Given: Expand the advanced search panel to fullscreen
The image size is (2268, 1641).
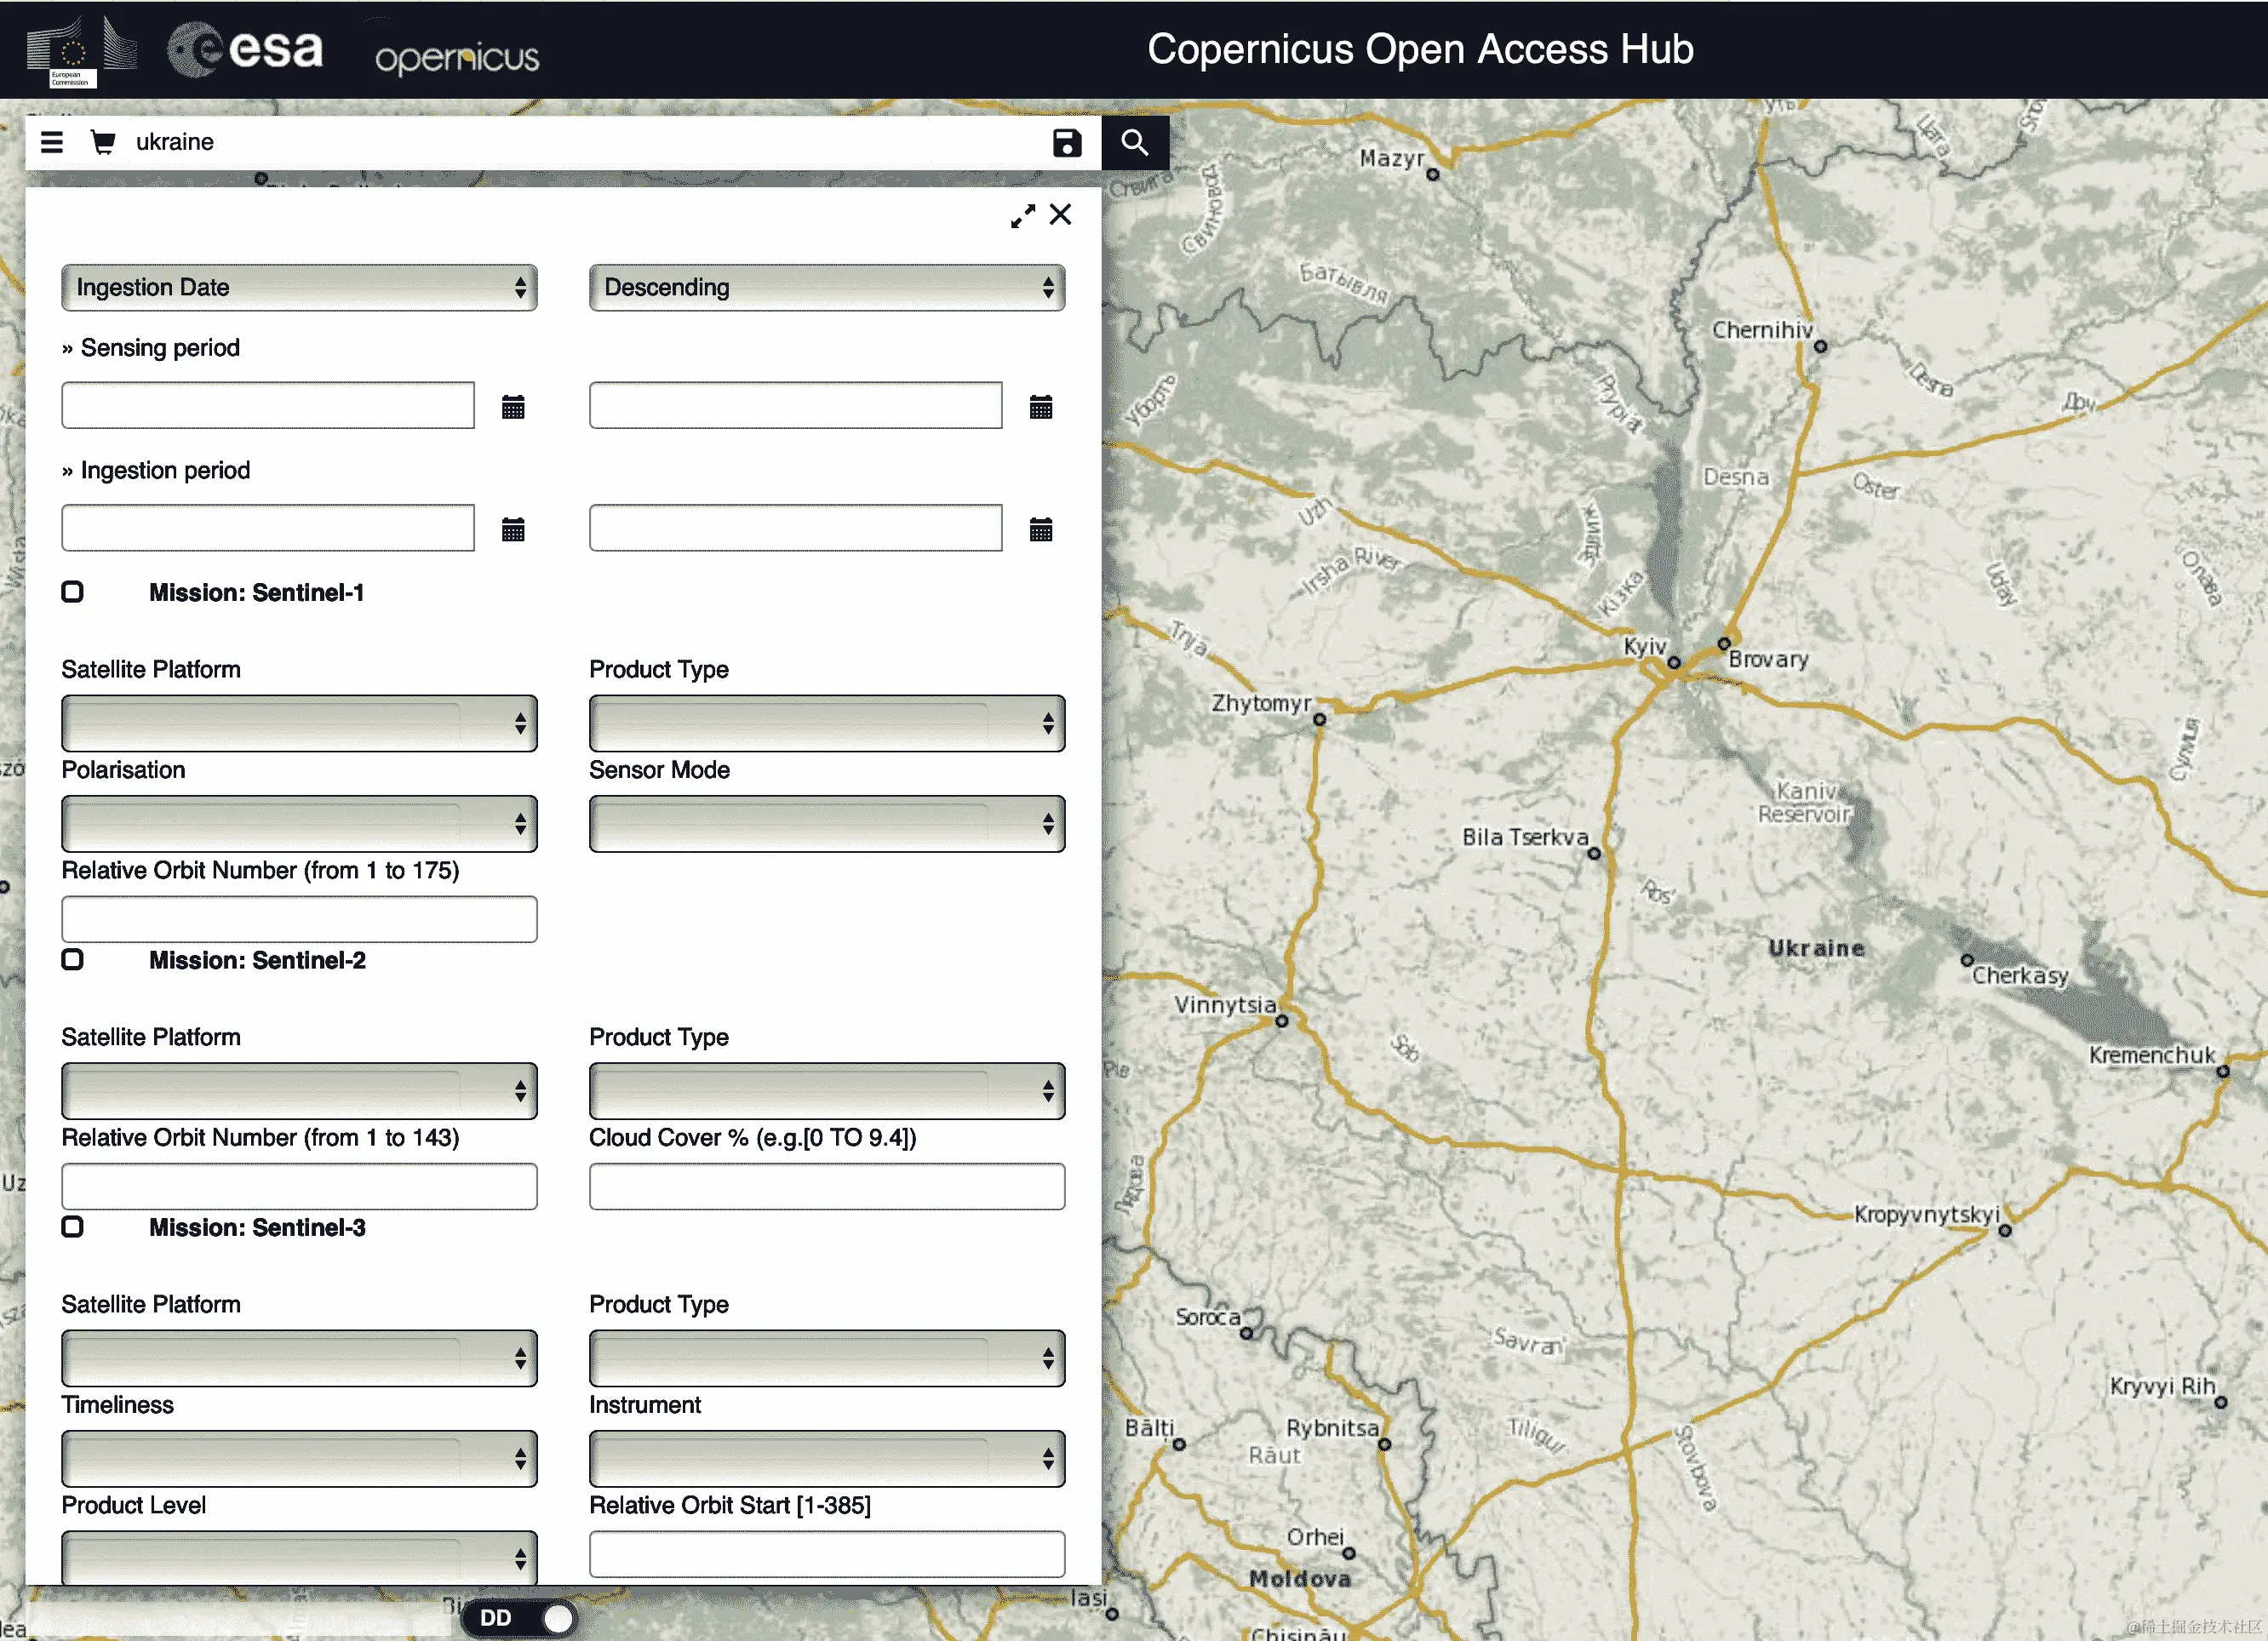Looking at the screenshot, I should point(1022,216).
